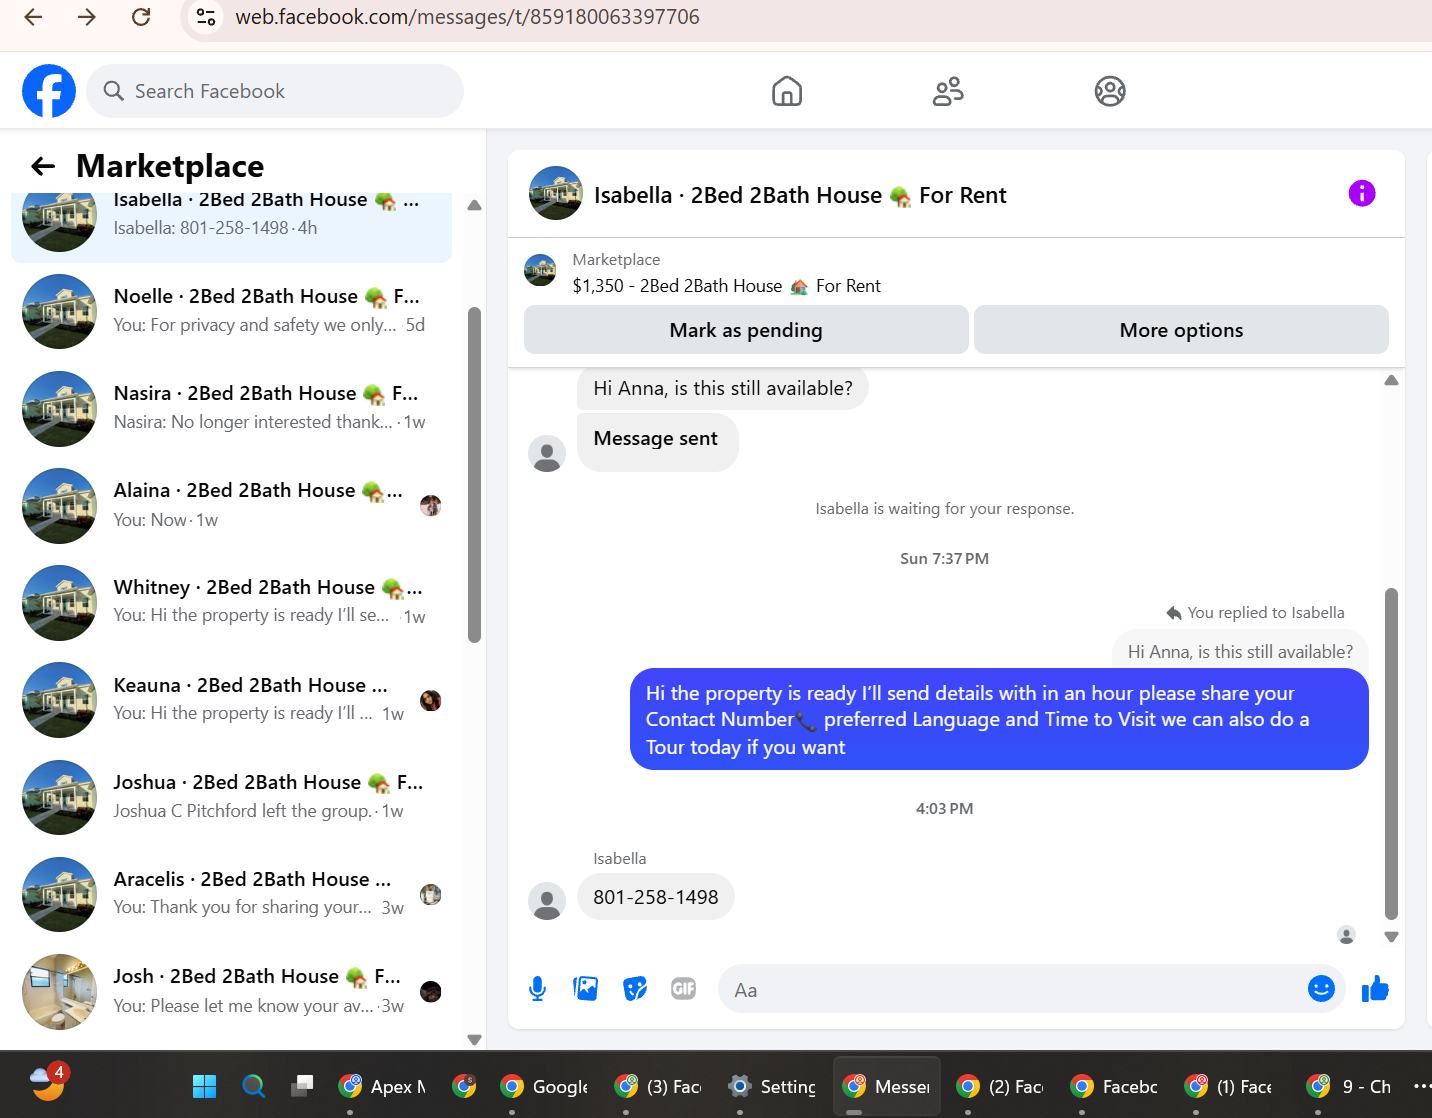This screenshot has width=1432, height=1118.
Task: Click the chat pane scrollbar thumb
Action: (x=1391, y=753)
